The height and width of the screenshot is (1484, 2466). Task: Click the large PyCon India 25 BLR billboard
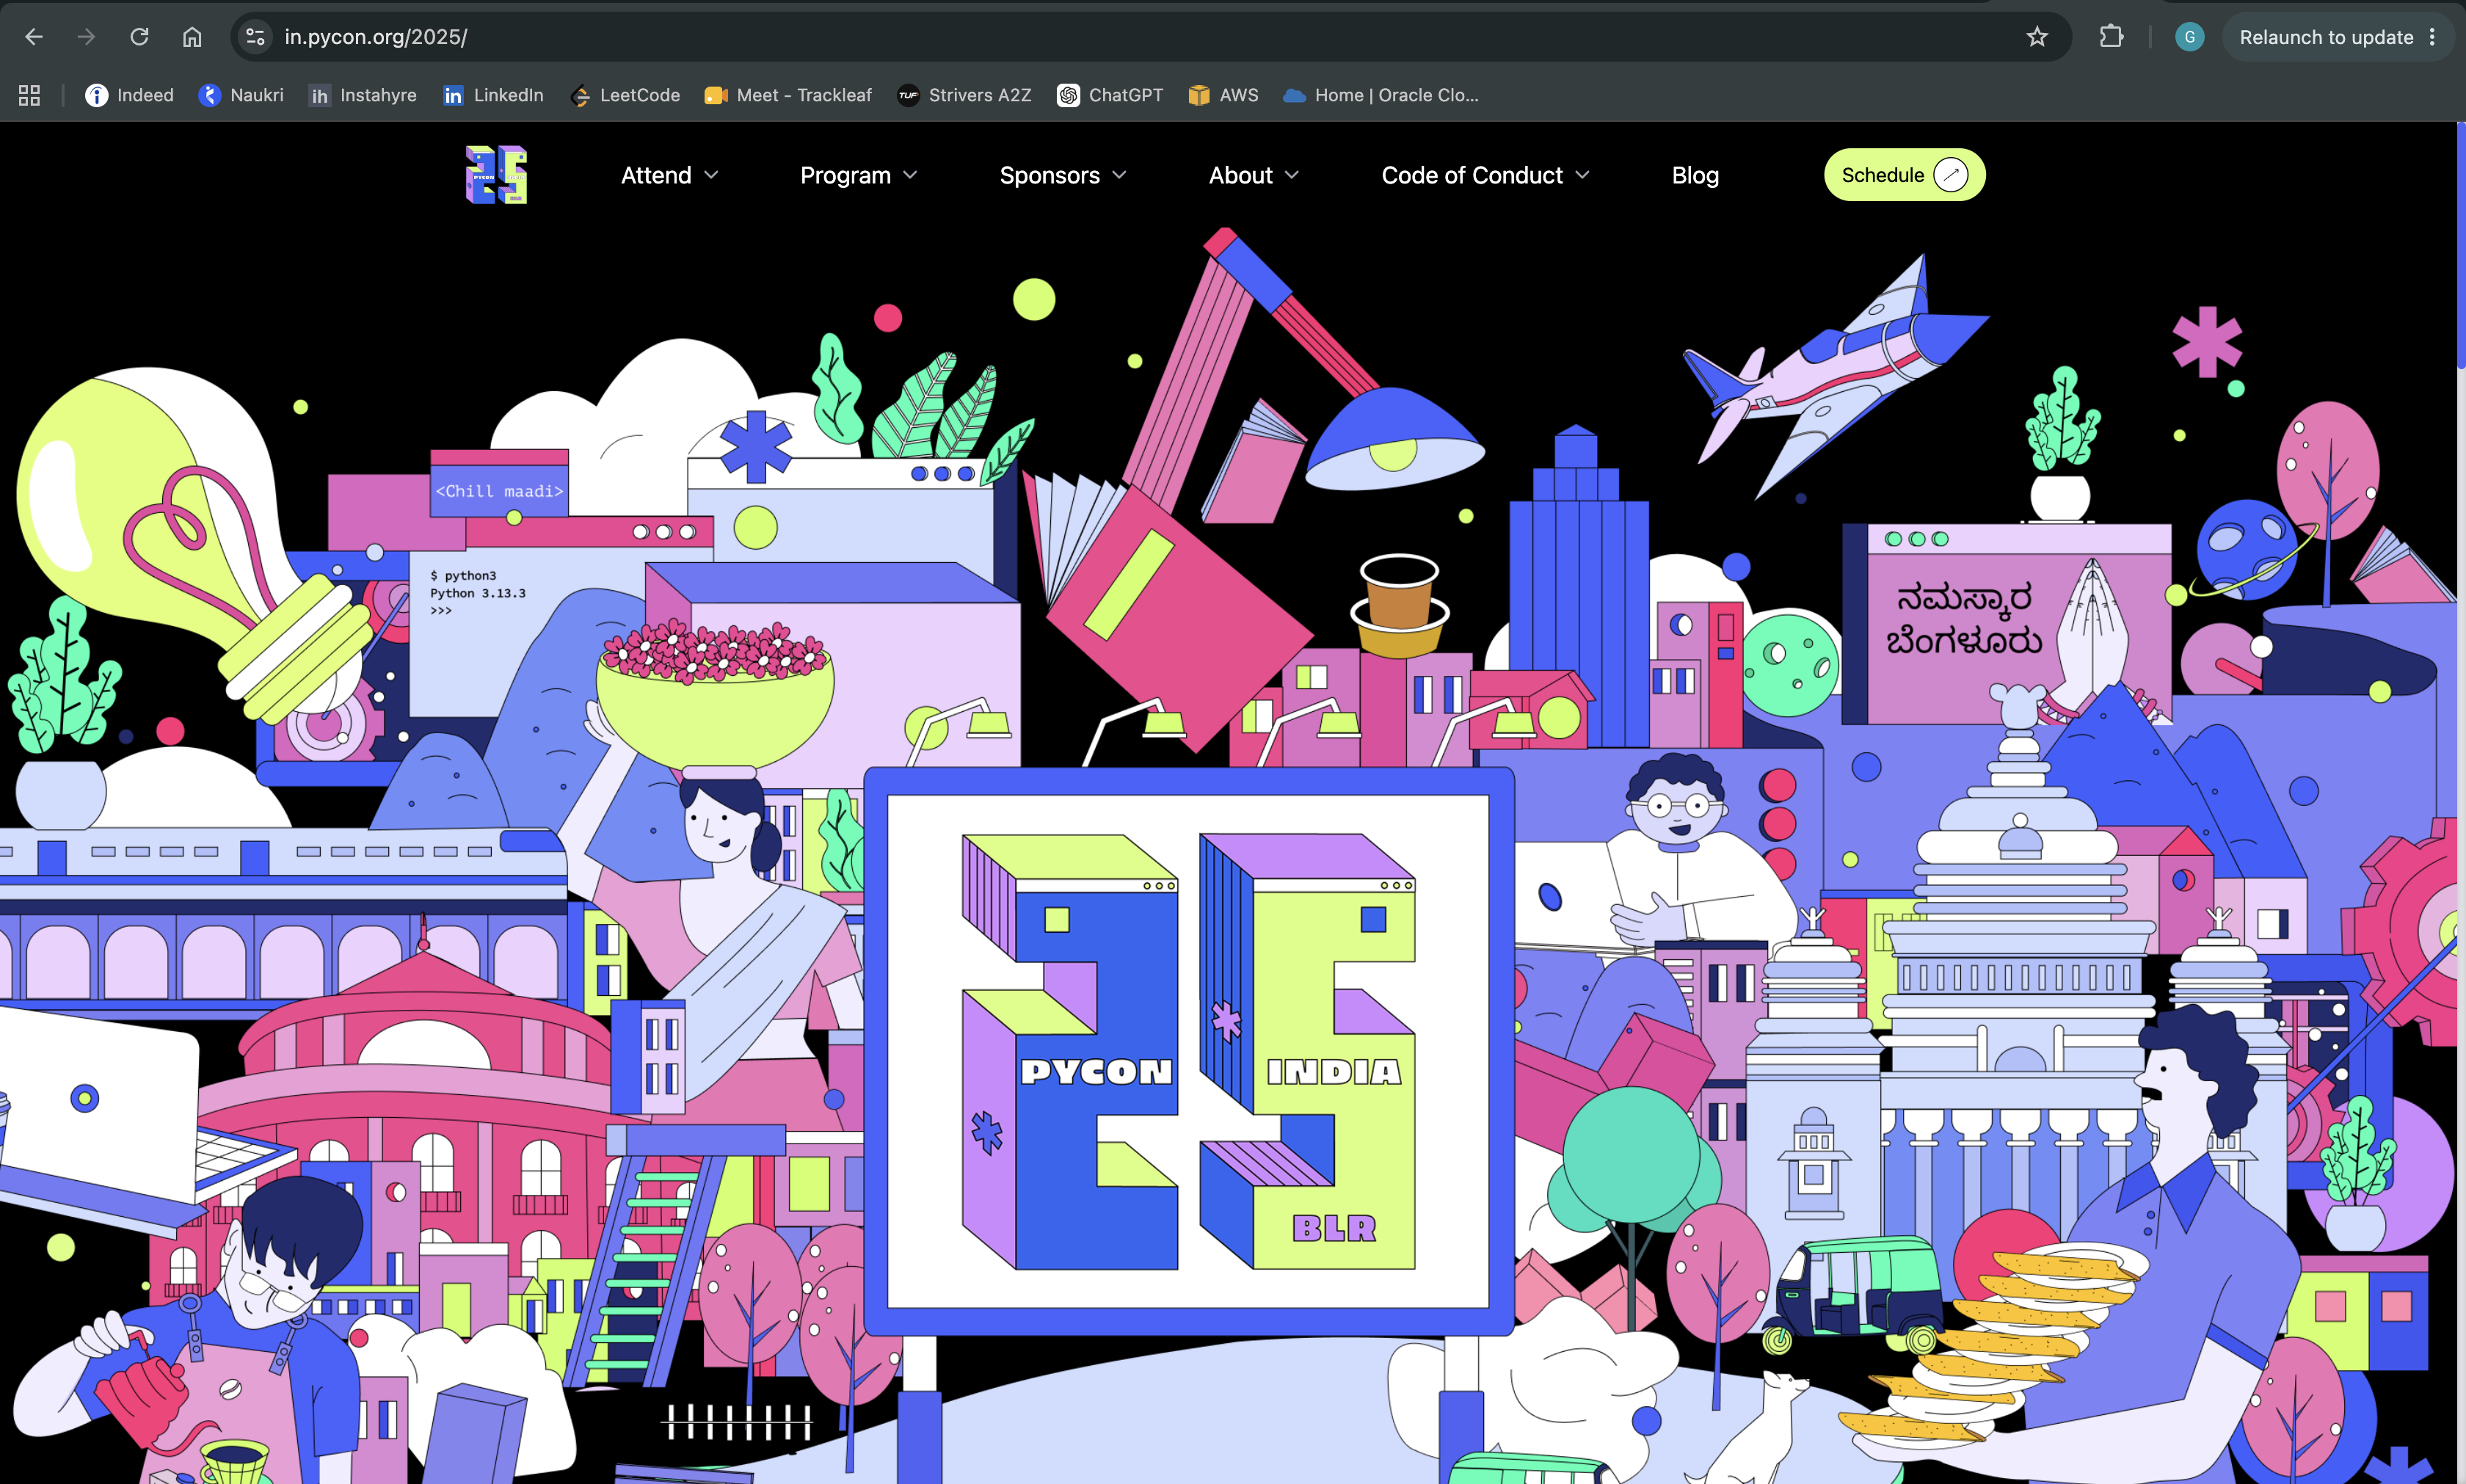click(x=1189, y=1051)
